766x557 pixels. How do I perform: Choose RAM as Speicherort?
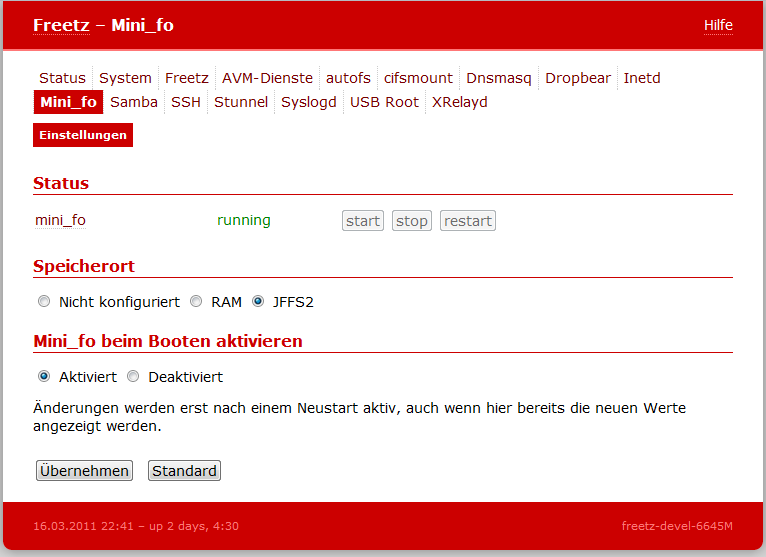(196, 302)
